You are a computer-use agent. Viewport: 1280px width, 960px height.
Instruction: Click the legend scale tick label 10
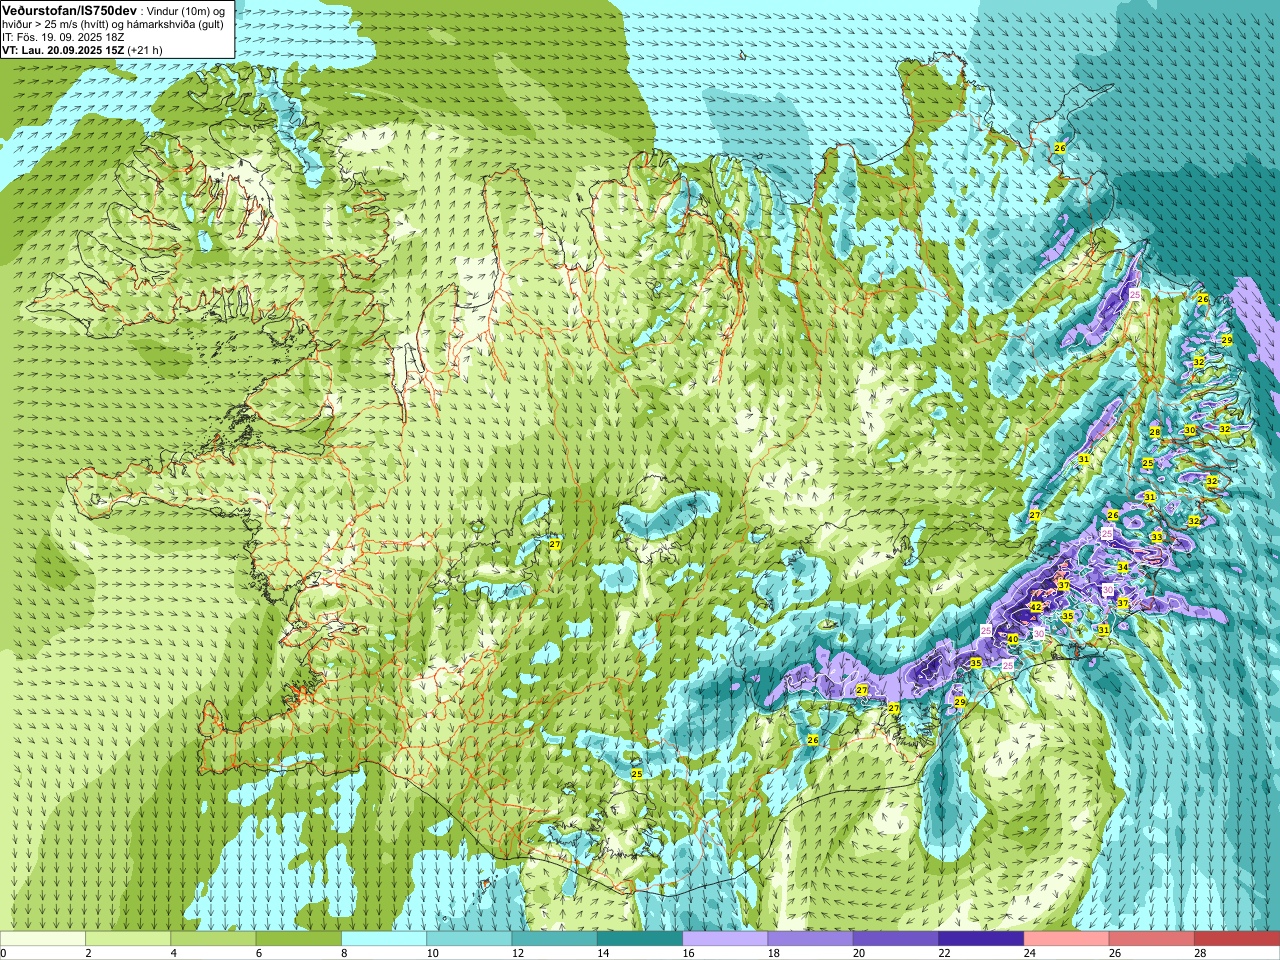pos(433,953)
